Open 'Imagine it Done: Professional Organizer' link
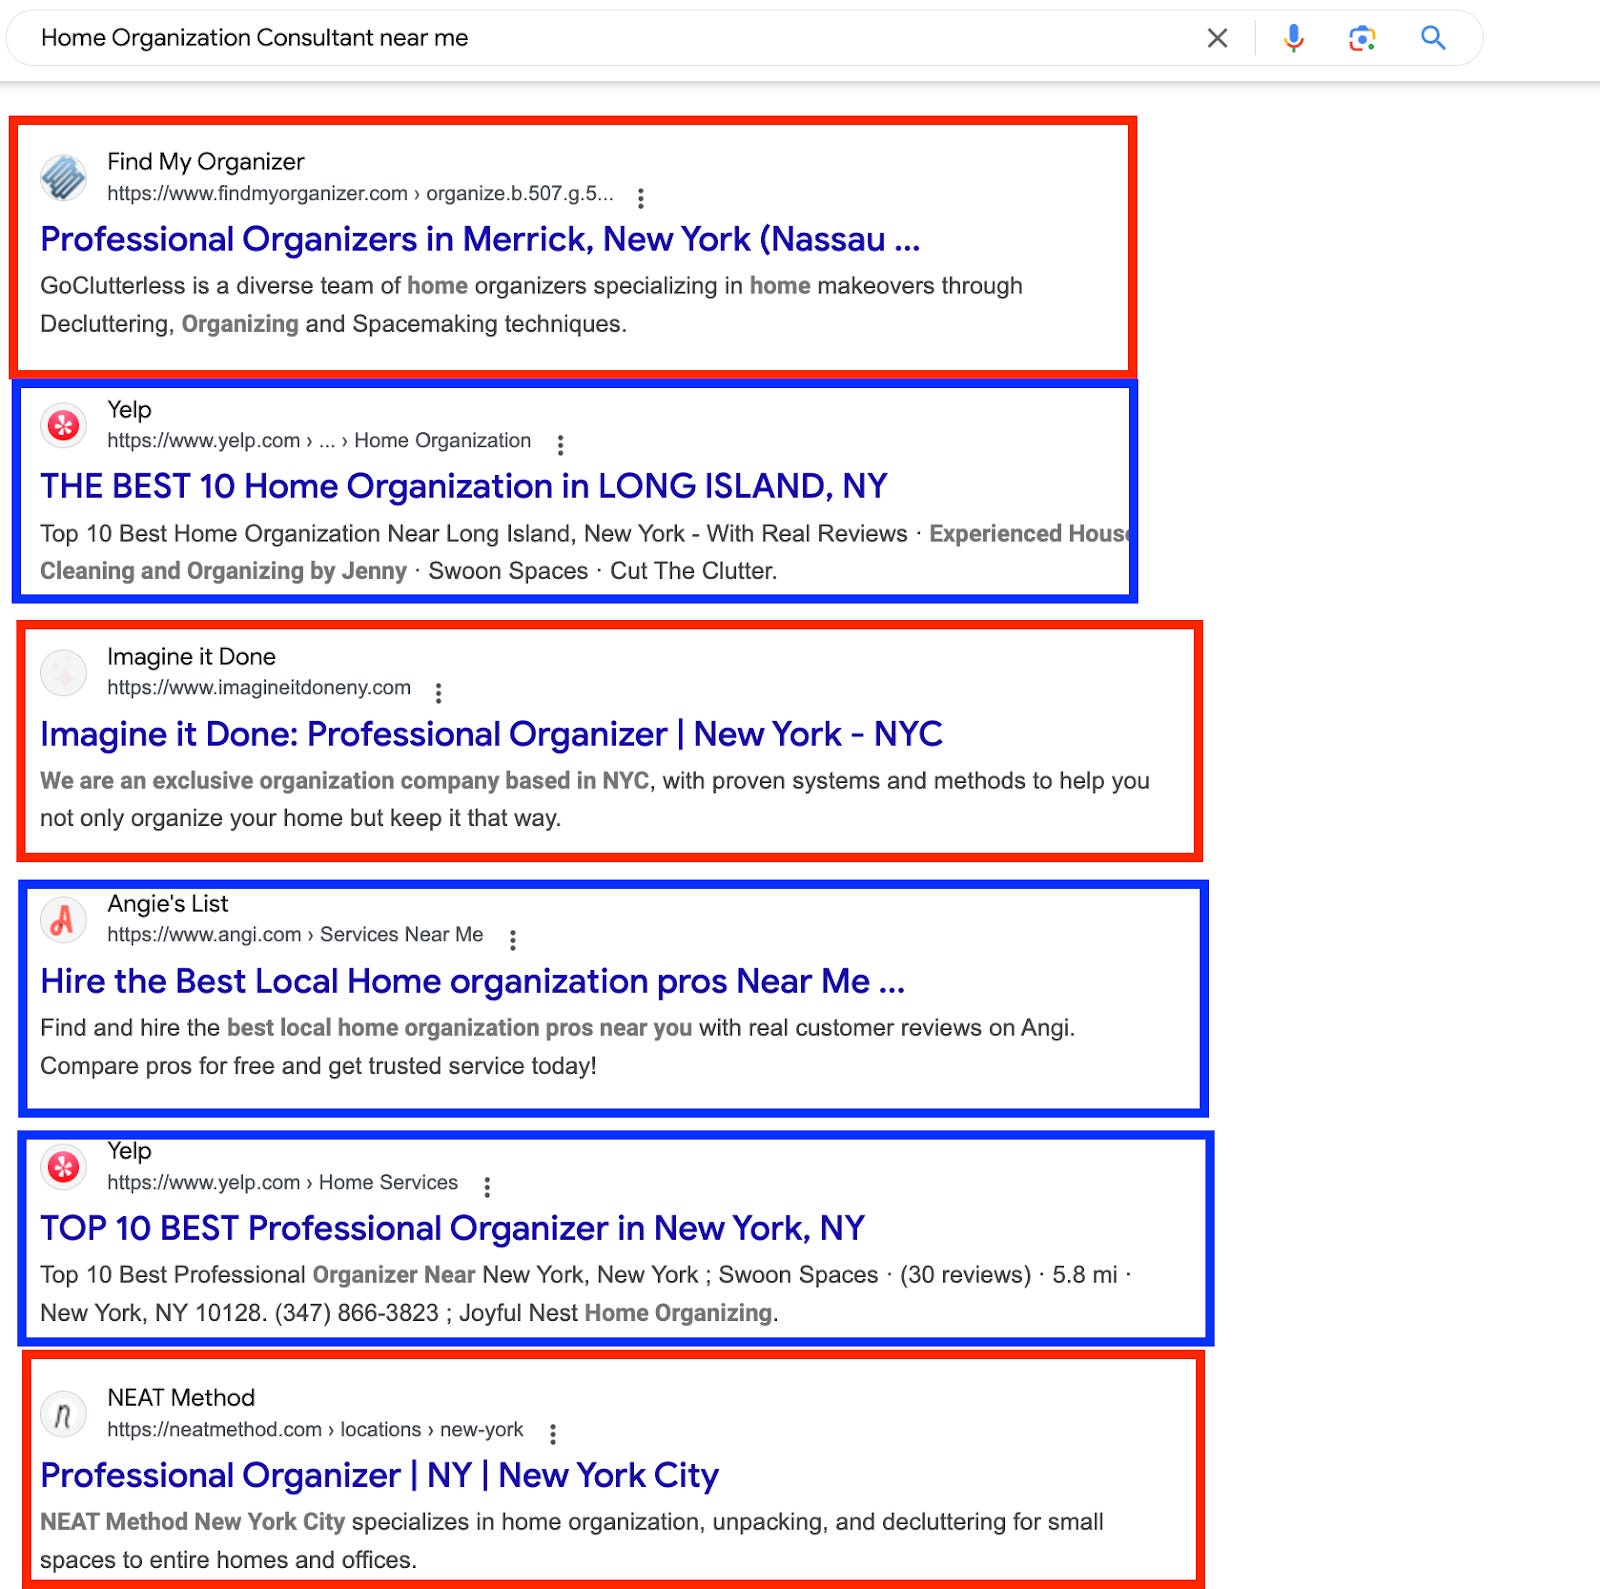Image resolution: width=1600 pixels, height=1589 pixels. pos(491,735)
